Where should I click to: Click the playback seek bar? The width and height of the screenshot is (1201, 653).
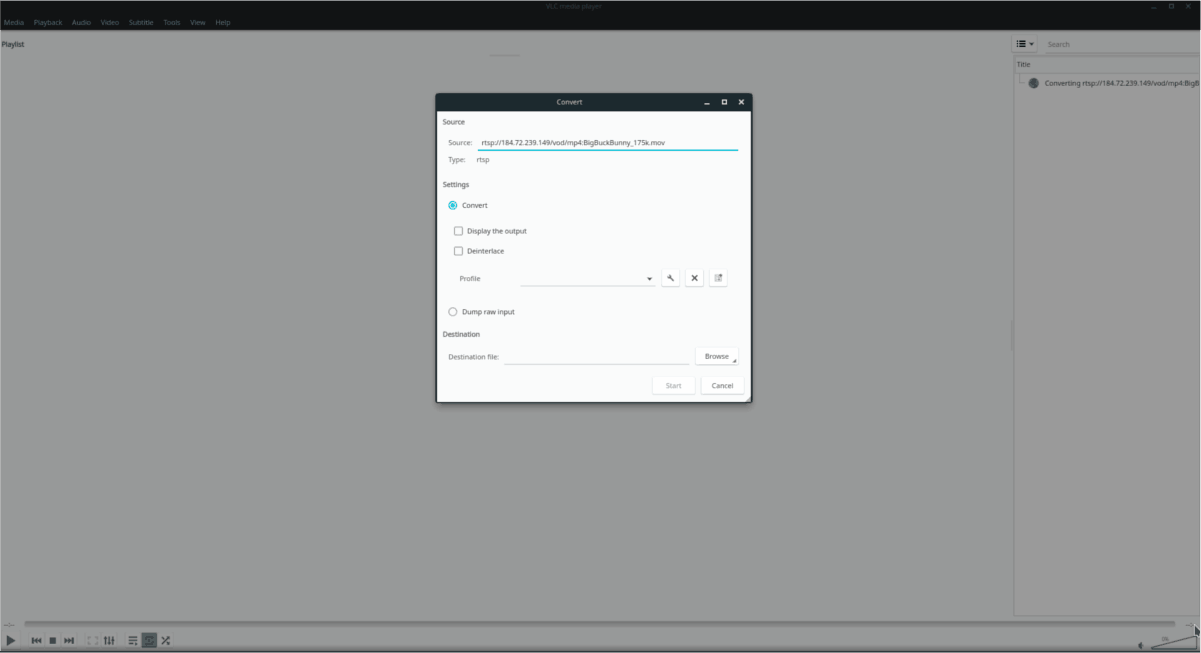[601, 624]
